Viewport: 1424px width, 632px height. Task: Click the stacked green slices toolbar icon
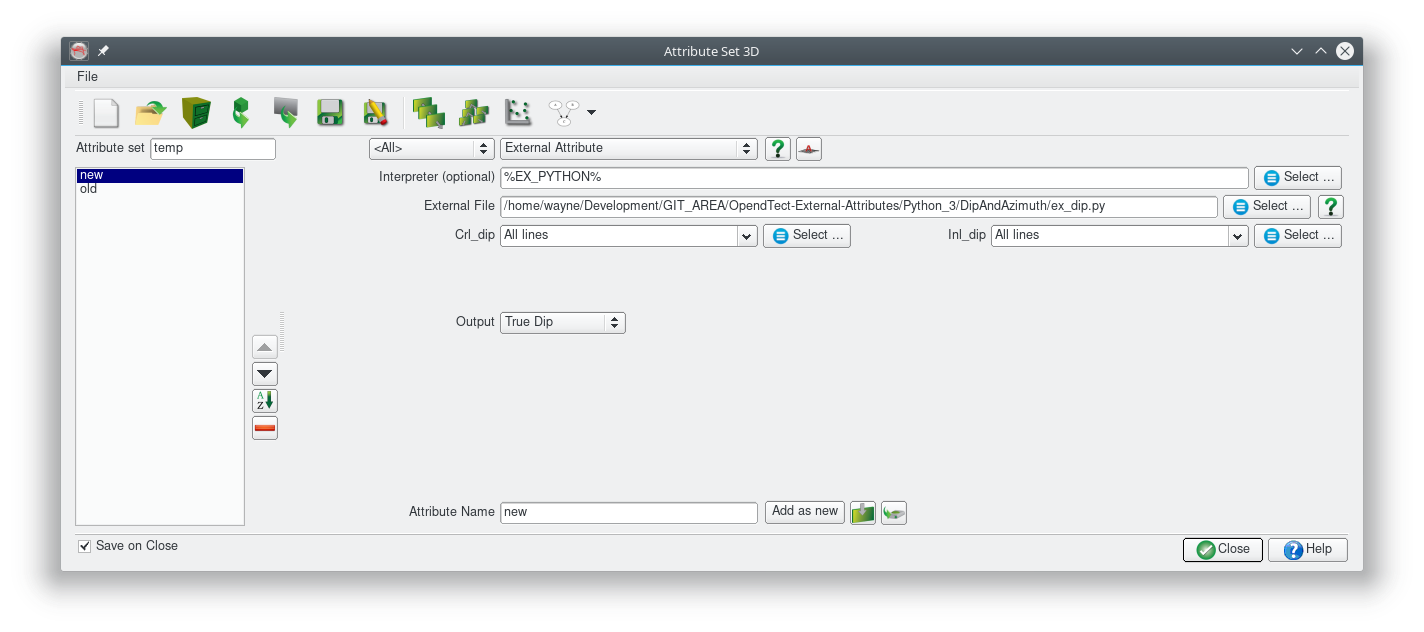[x=428, y=112]
